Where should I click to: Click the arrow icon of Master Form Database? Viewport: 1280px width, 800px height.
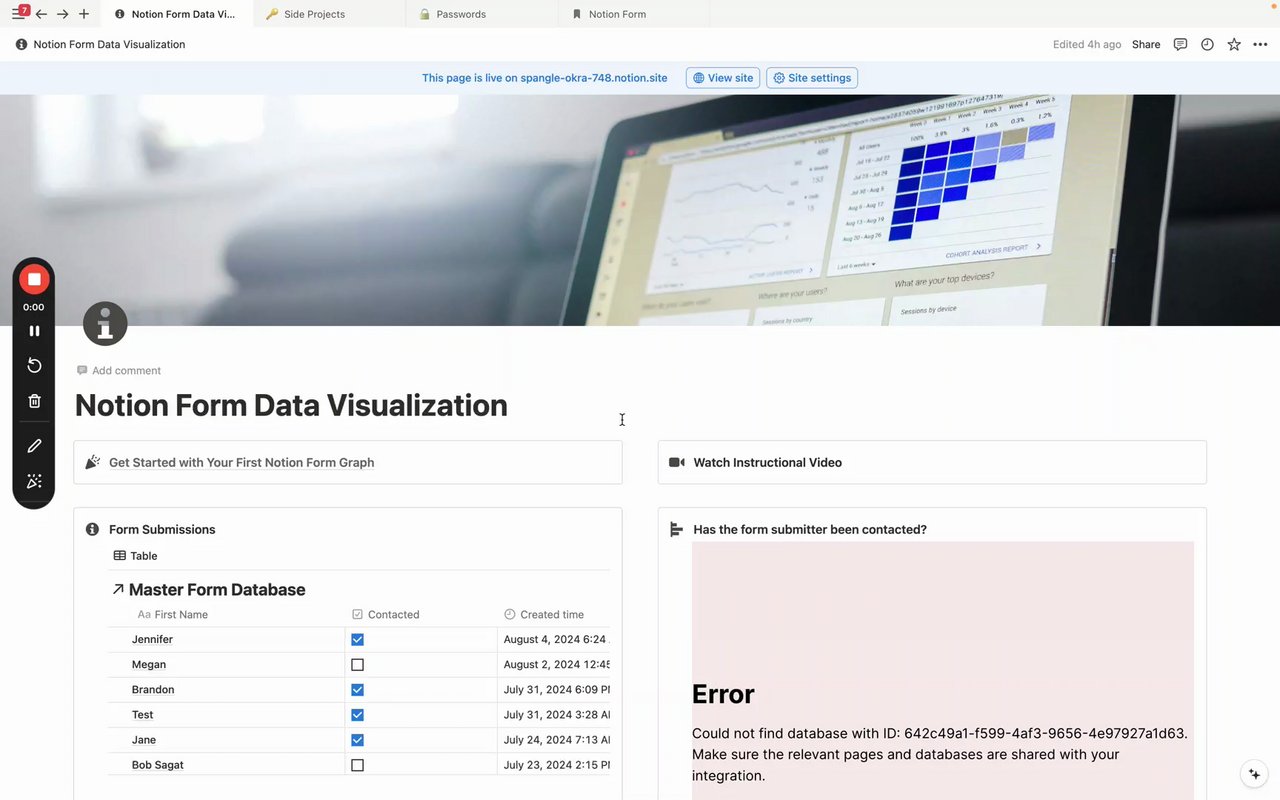tap(118, 590)
